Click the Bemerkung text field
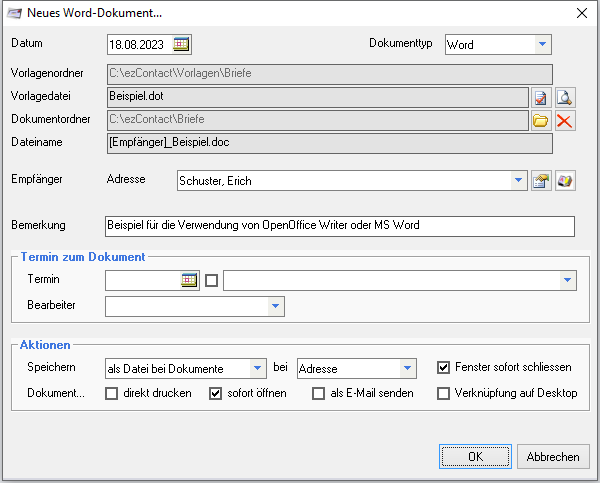This screenshot has width=600, height=483. (340, 226)
